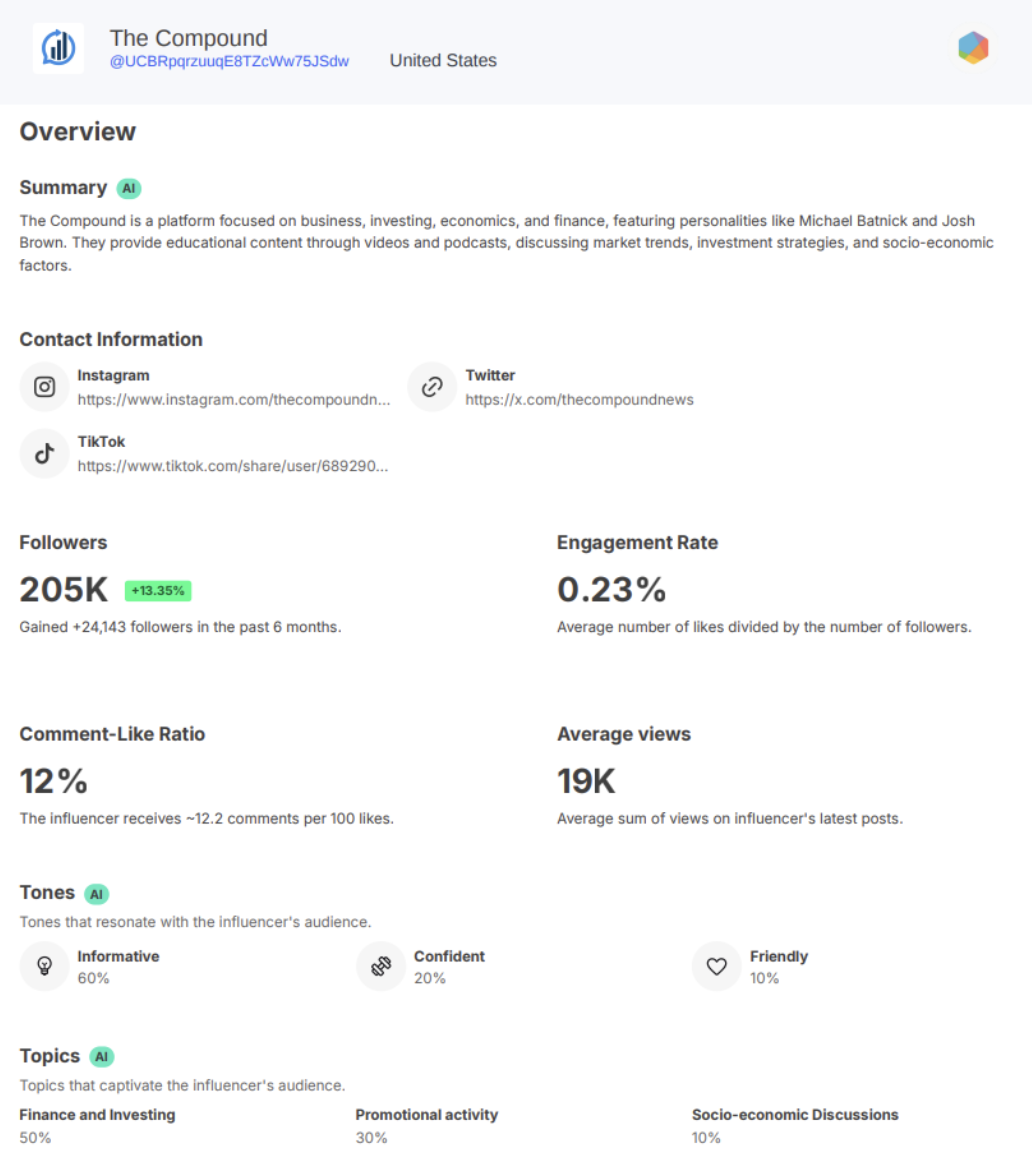
Task: Click The Compound channel title
Action: (188, 38)
